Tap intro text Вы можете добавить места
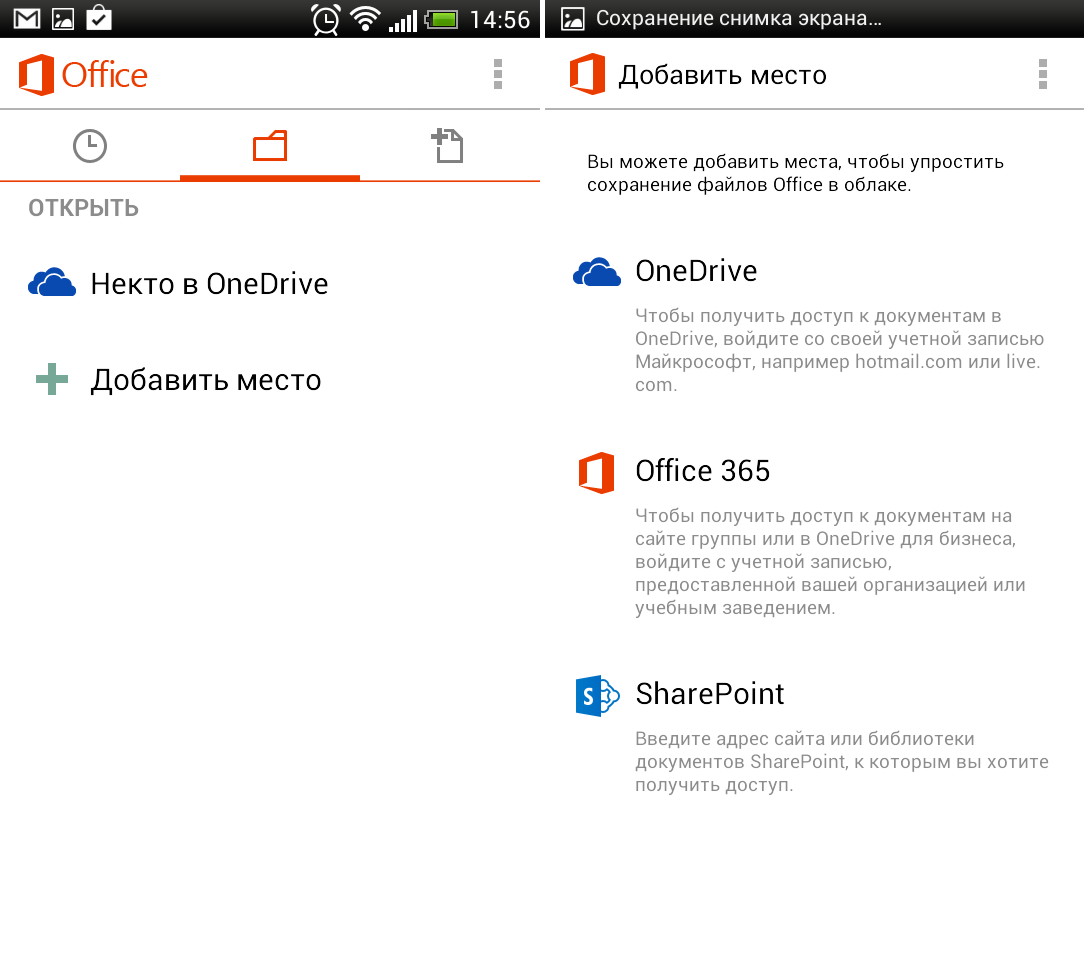Screen dimensions: 1084x960 [x=795, y=173]
